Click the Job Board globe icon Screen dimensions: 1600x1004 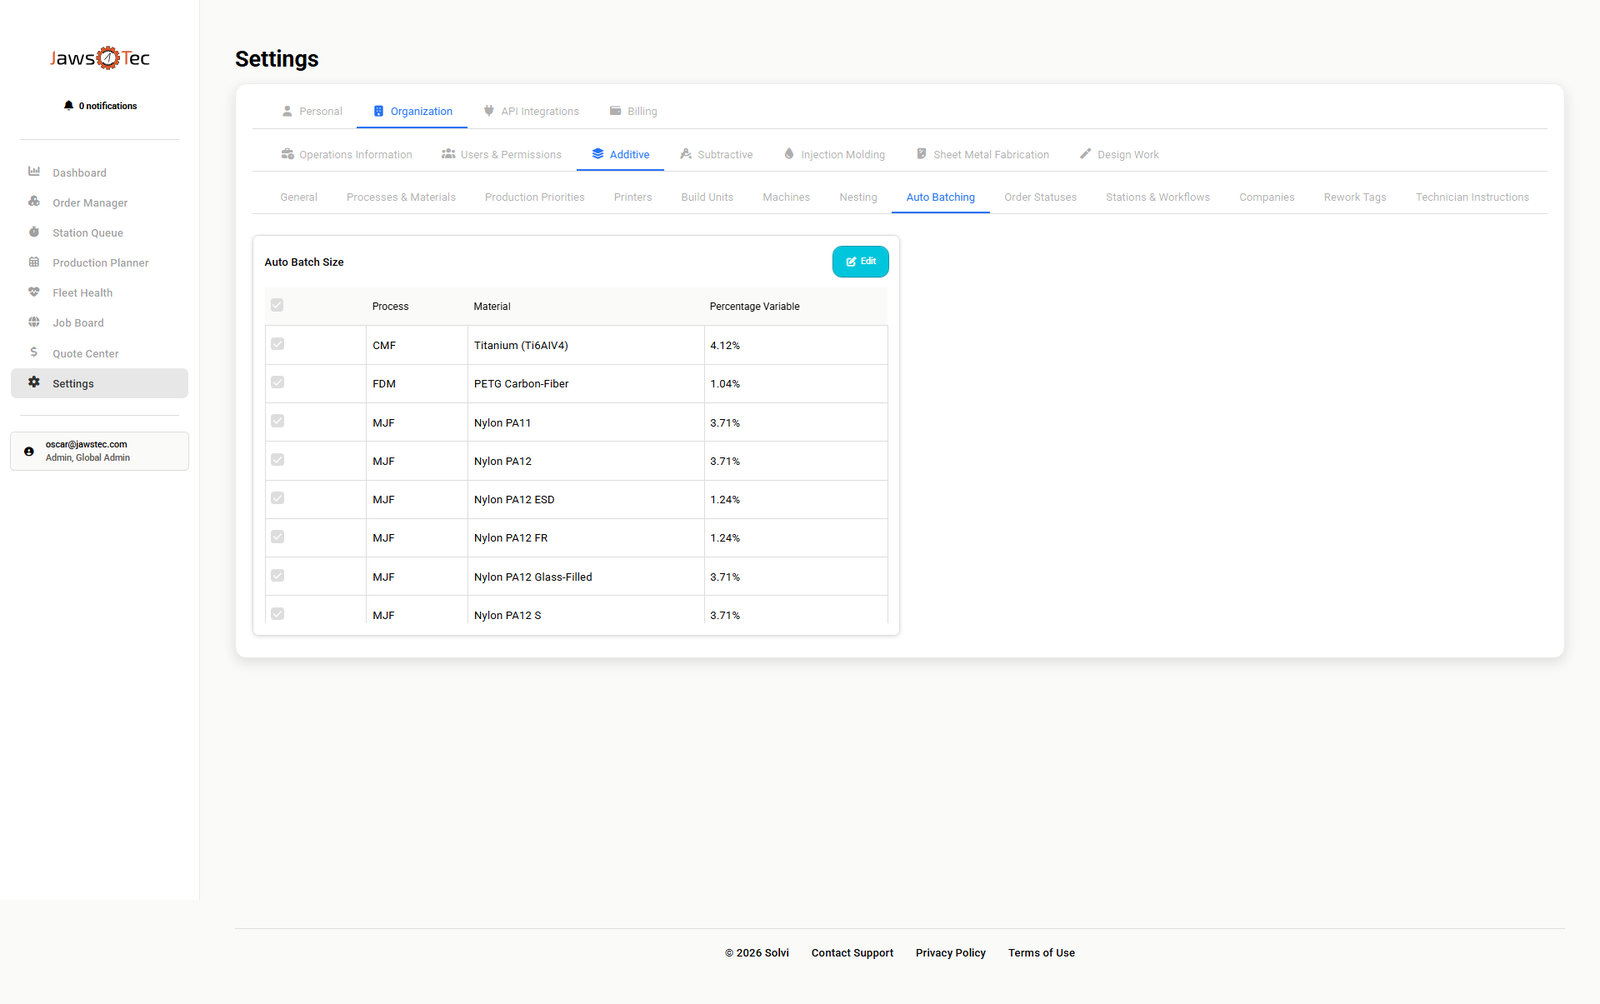[x=34, y=322]
